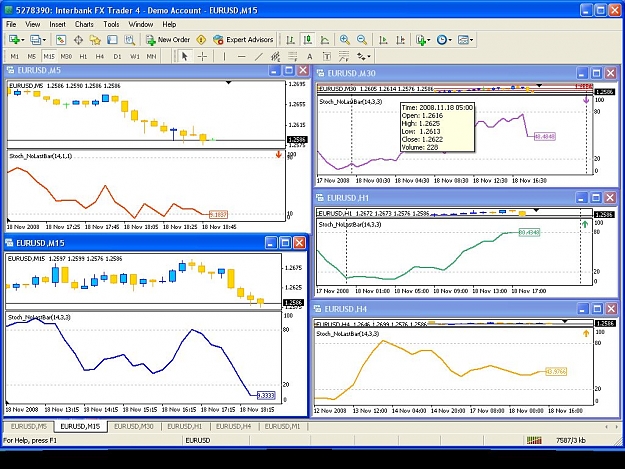Open the Insert menu

click(57, 24)
